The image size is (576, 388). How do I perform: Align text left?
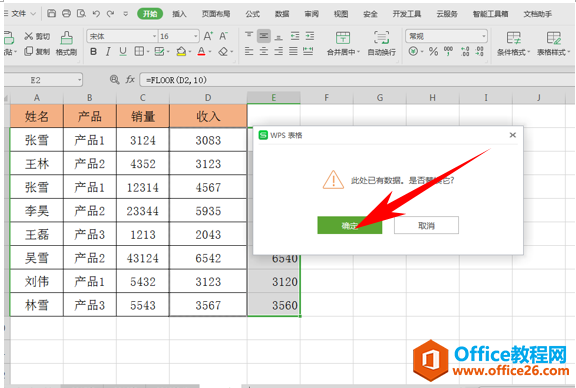(249, 51)
